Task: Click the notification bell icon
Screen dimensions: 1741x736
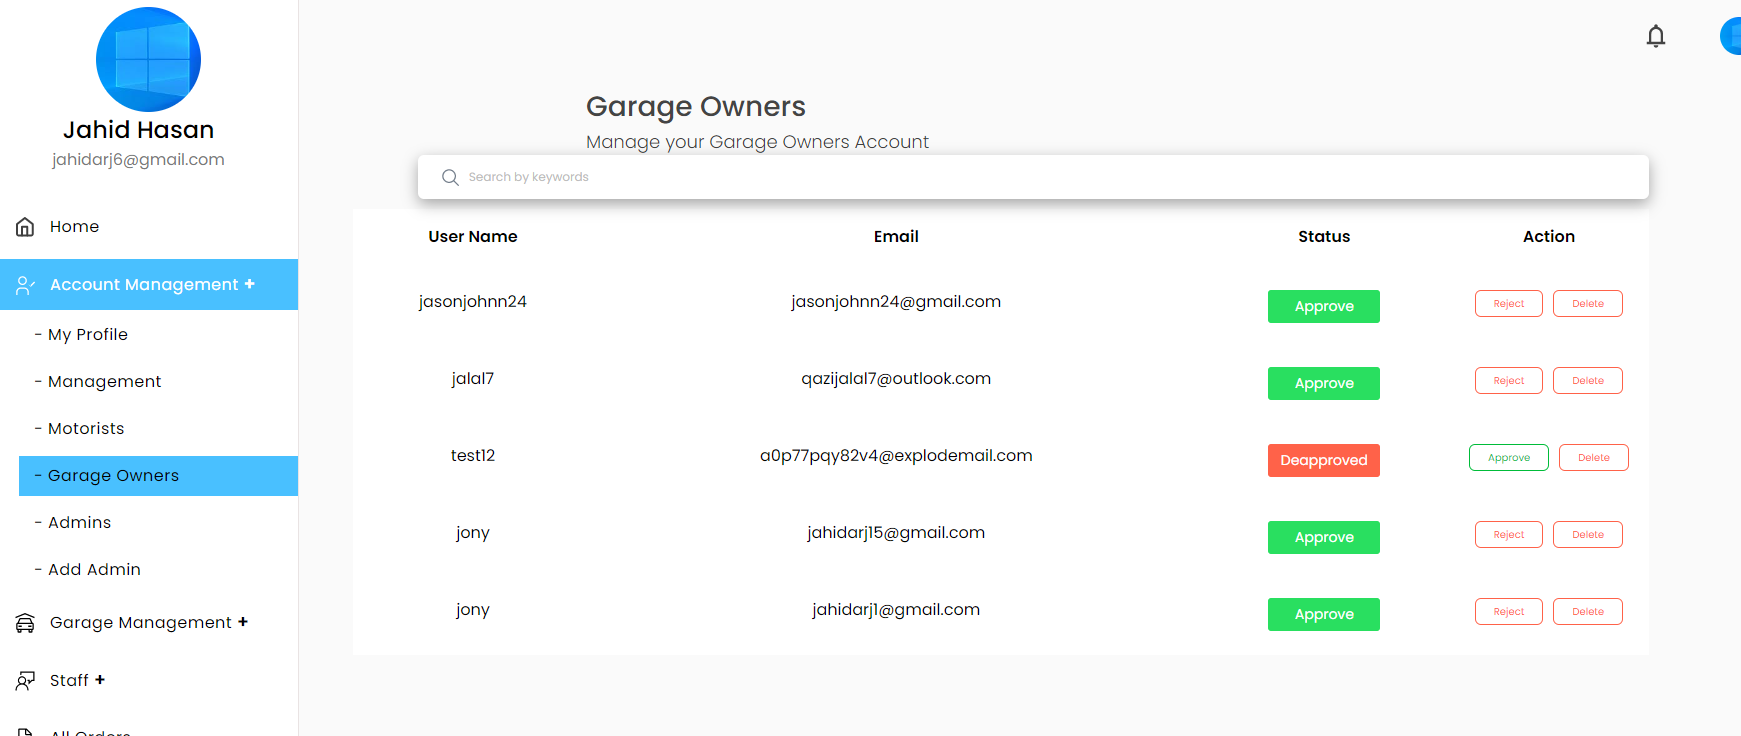Action: click(1656, 37)
